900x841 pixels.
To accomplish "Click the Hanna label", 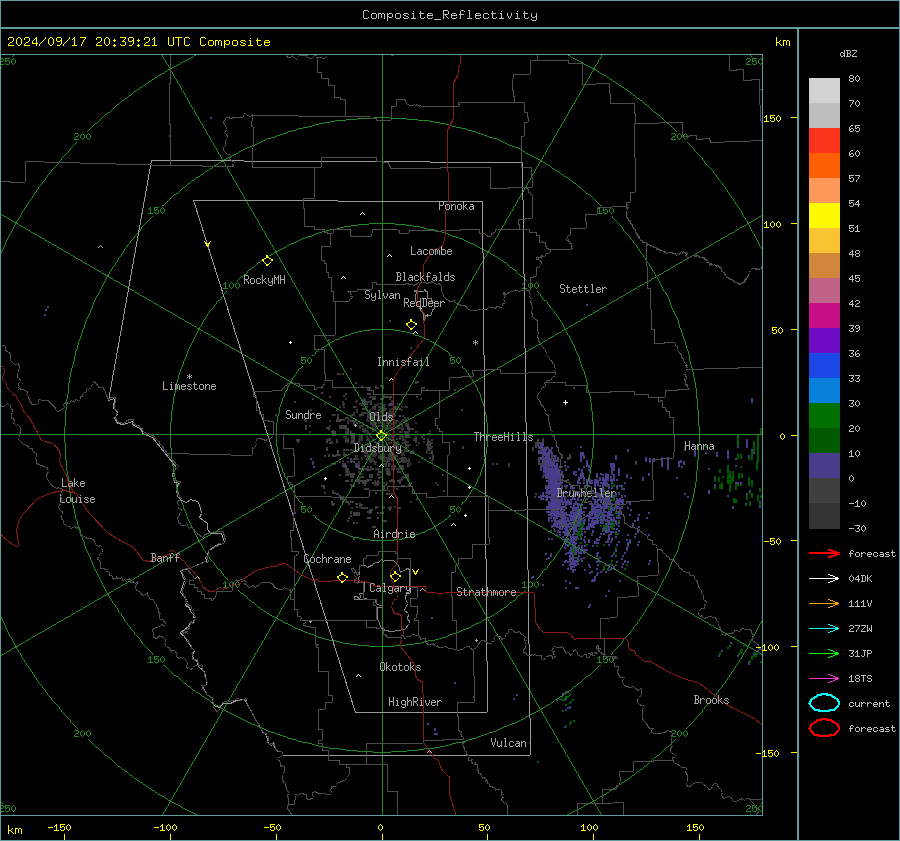I will 699,446.
